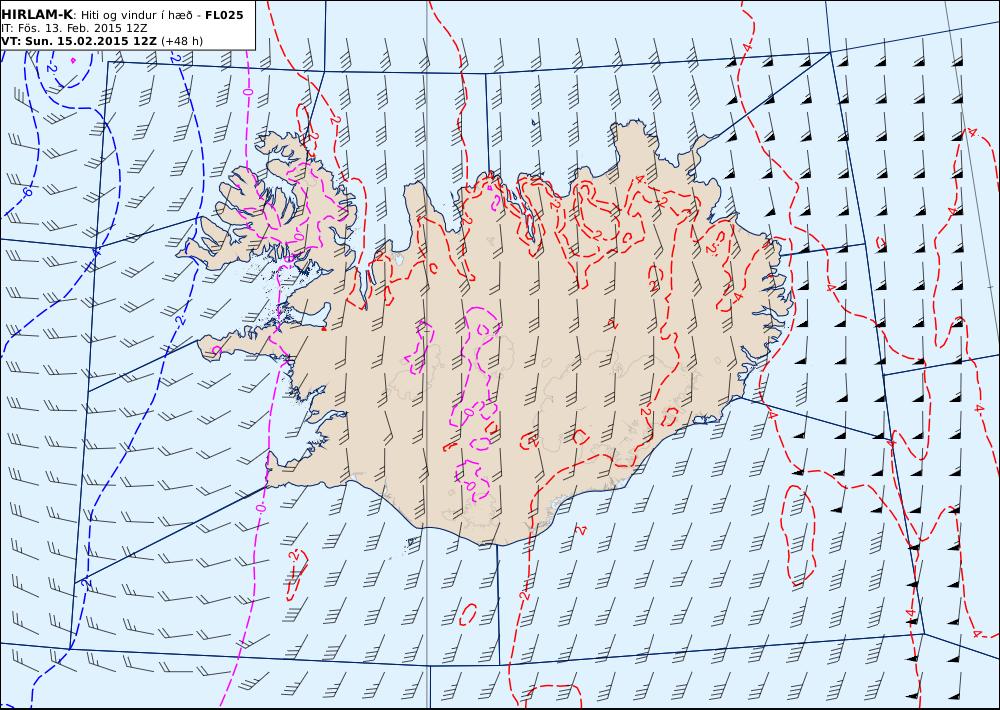The height and width of the screenshot is (710, 1000).
Task: Click the "FL025" flight level label
Action: pyautogui.click(x=224, y=15)
